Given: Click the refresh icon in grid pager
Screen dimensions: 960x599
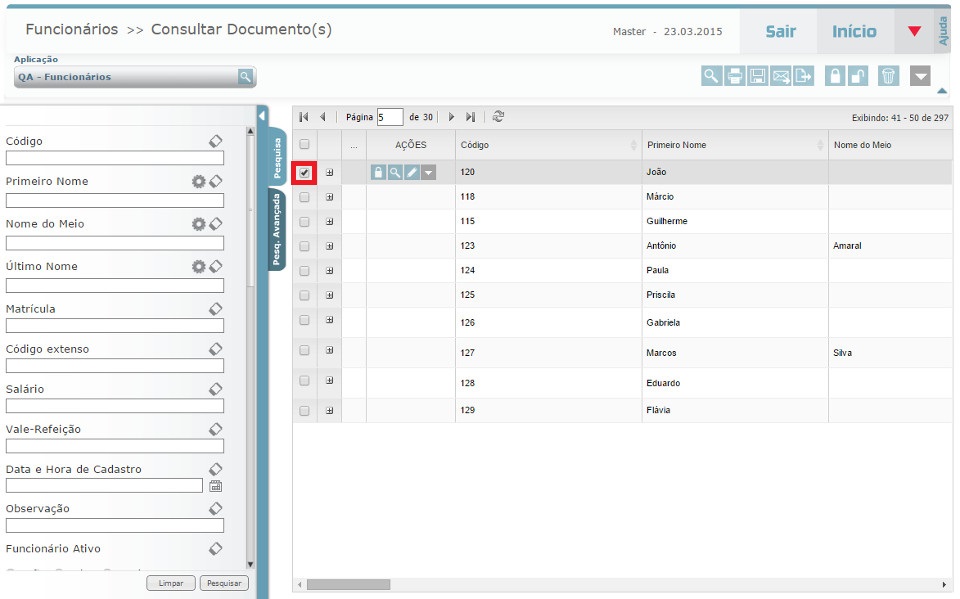Looking at the screenshot, I should tap(499, 117).
